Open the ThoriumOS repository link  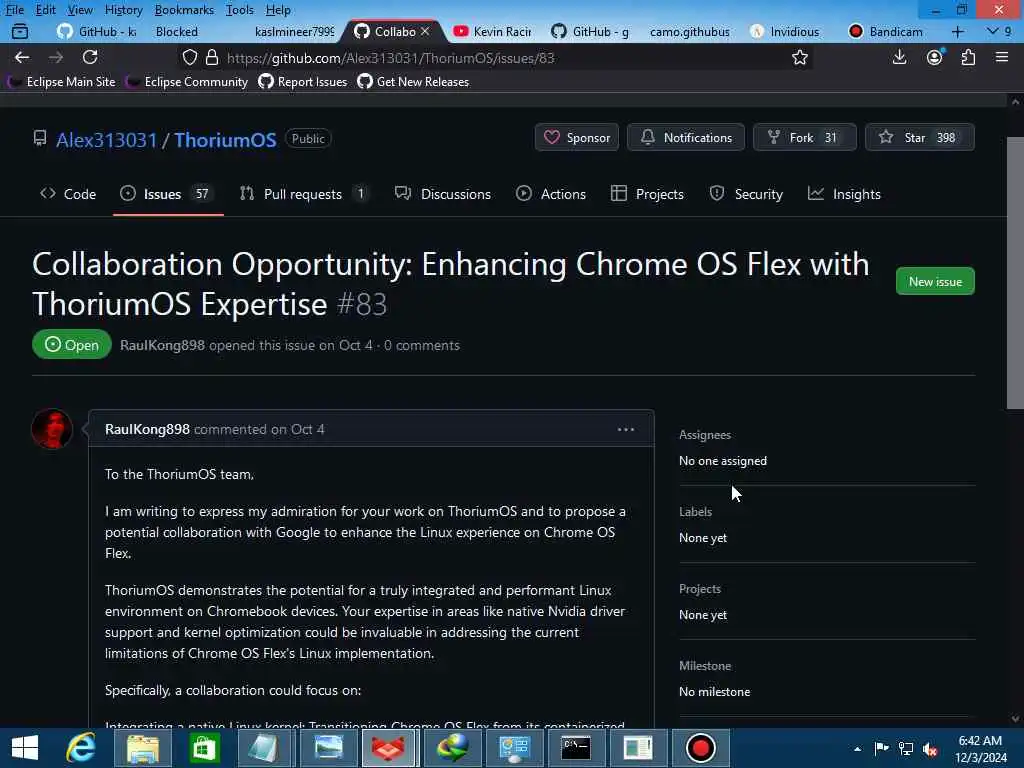click(225, 140)
